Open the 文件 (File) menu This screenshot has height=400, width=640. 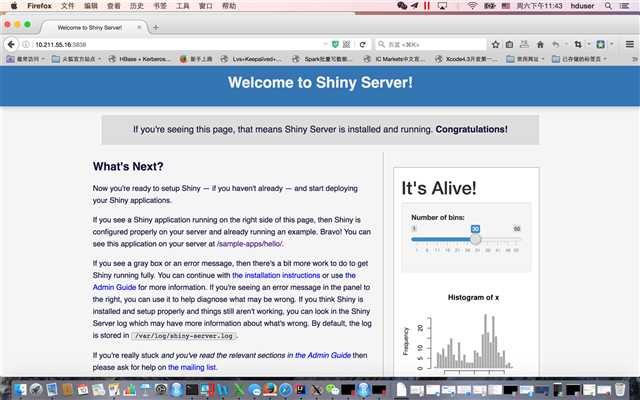(x=67, y=6)
